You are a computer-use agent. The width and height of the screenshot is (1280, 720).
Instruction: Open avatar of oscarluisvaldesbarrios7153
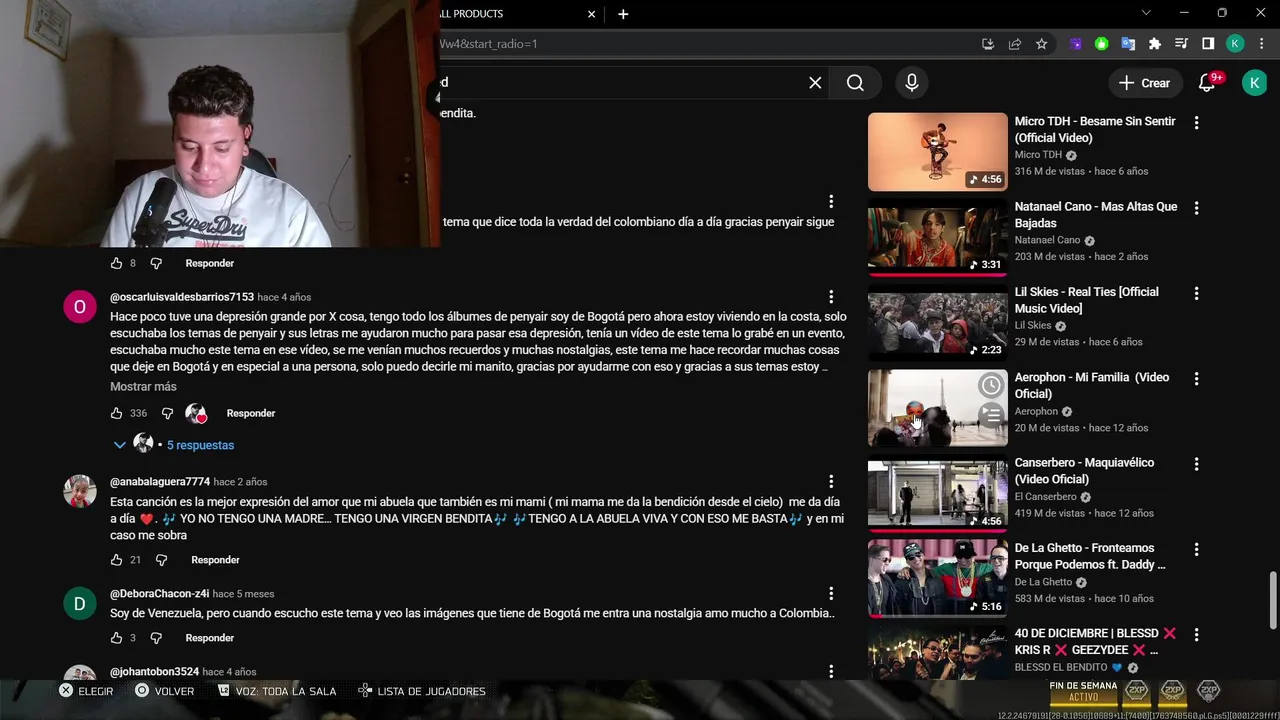pos(80,306)
